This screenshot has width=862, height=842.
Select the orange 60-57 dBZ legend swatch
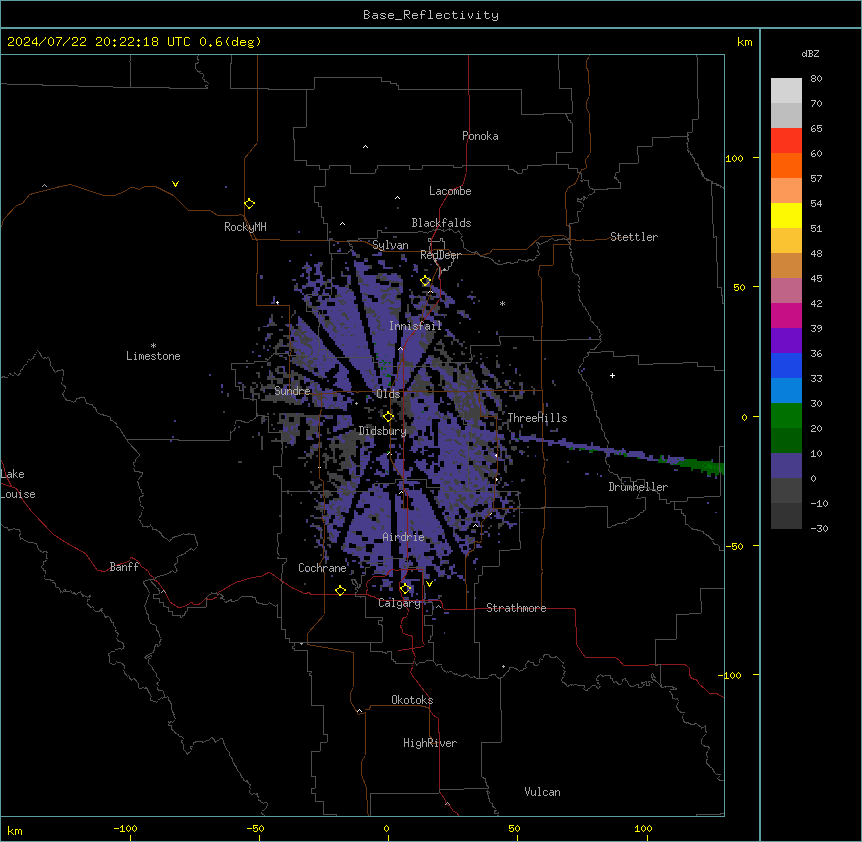click(x=786, y=165)
